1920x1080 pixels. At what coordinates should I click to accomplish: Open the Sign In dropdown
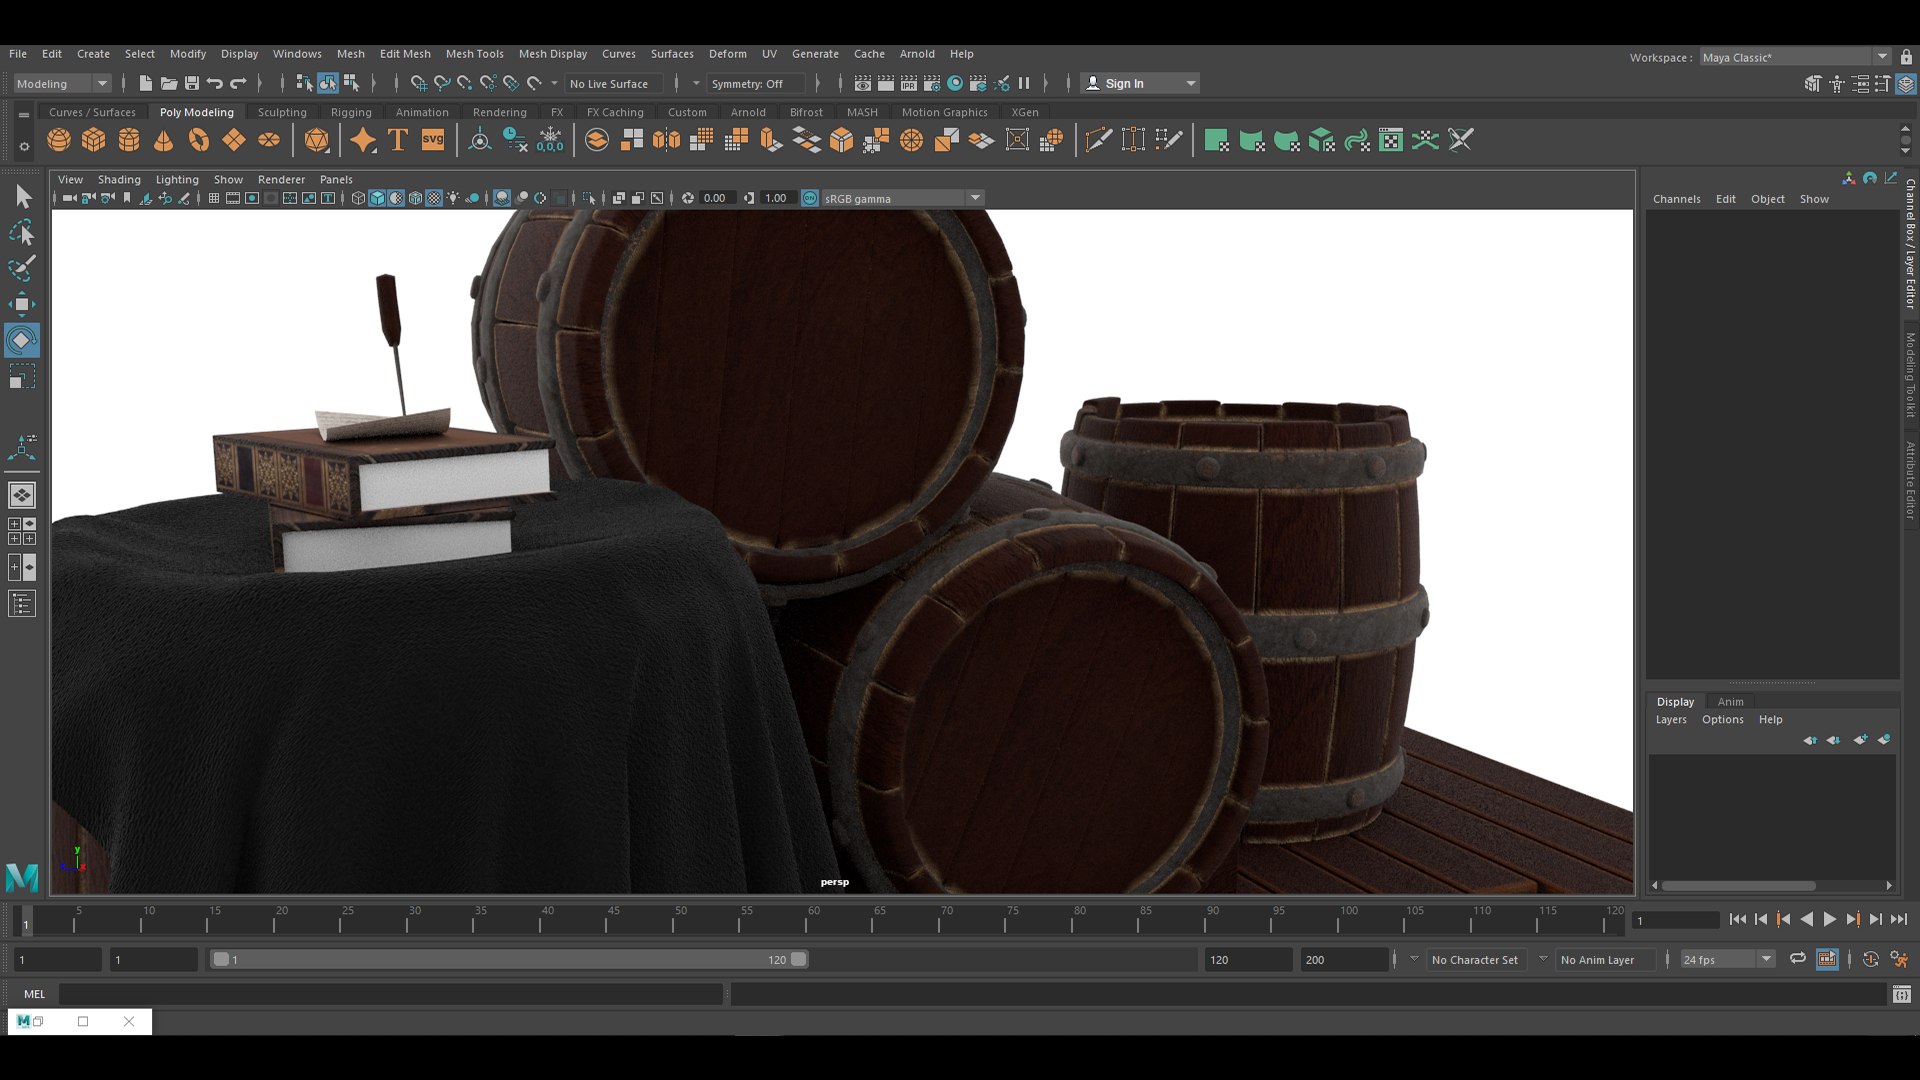pos(1141,84)
